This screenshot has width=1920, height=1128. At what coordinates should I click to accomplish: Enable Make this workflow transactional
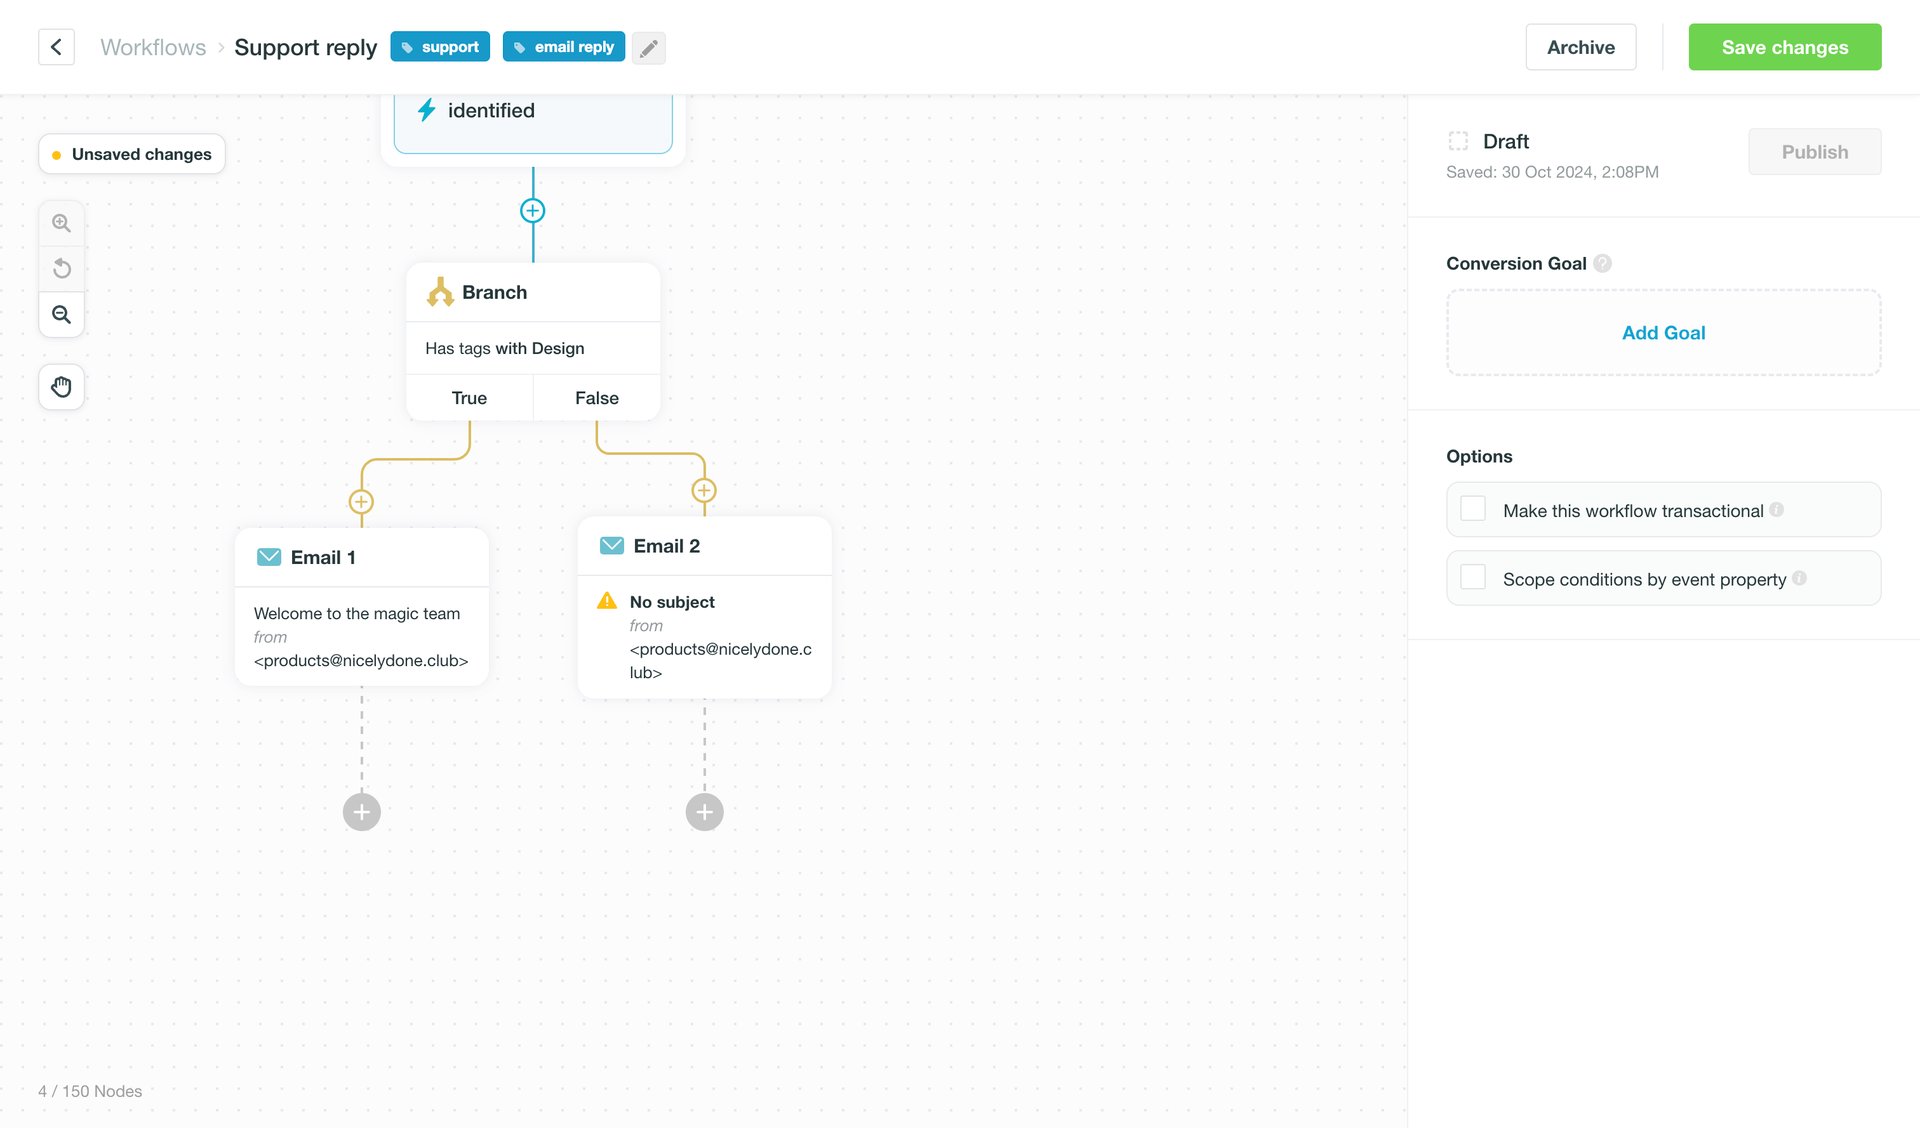pos(1472,508)
